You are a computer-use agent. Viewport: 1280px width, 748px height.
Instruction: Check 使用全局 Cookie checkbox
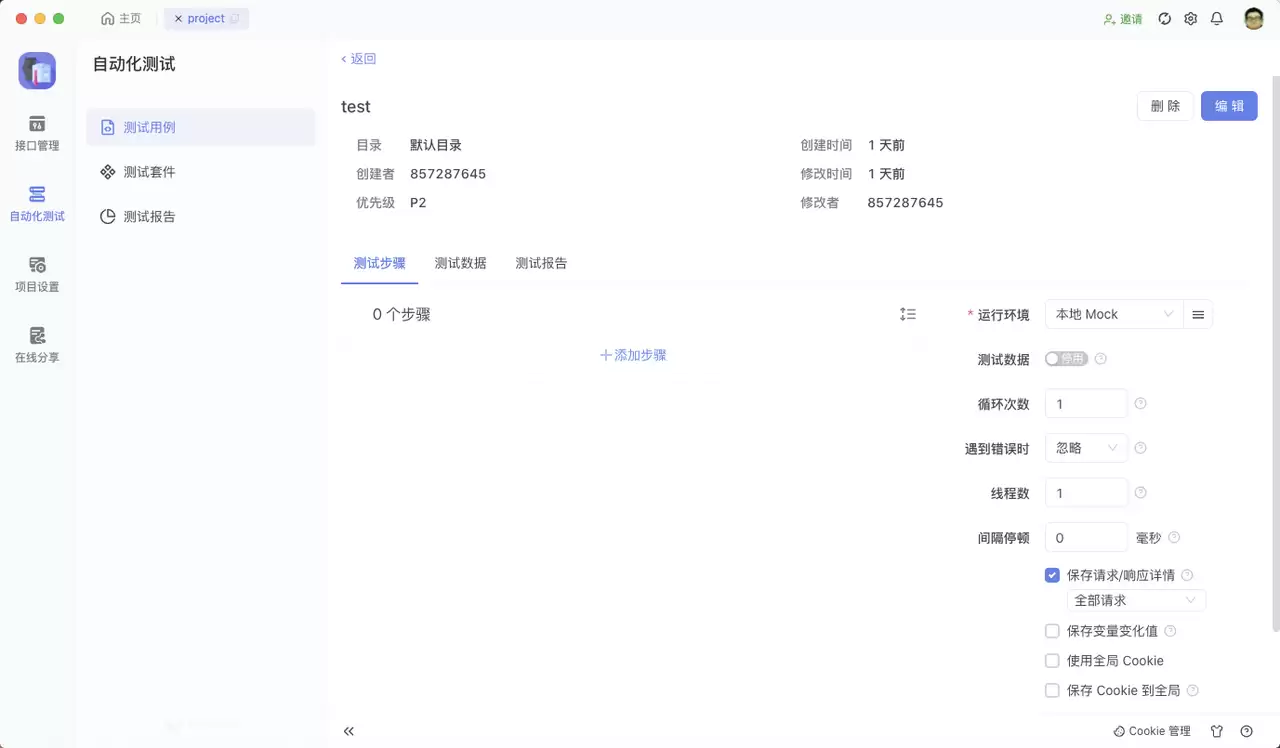point(1052,661)
